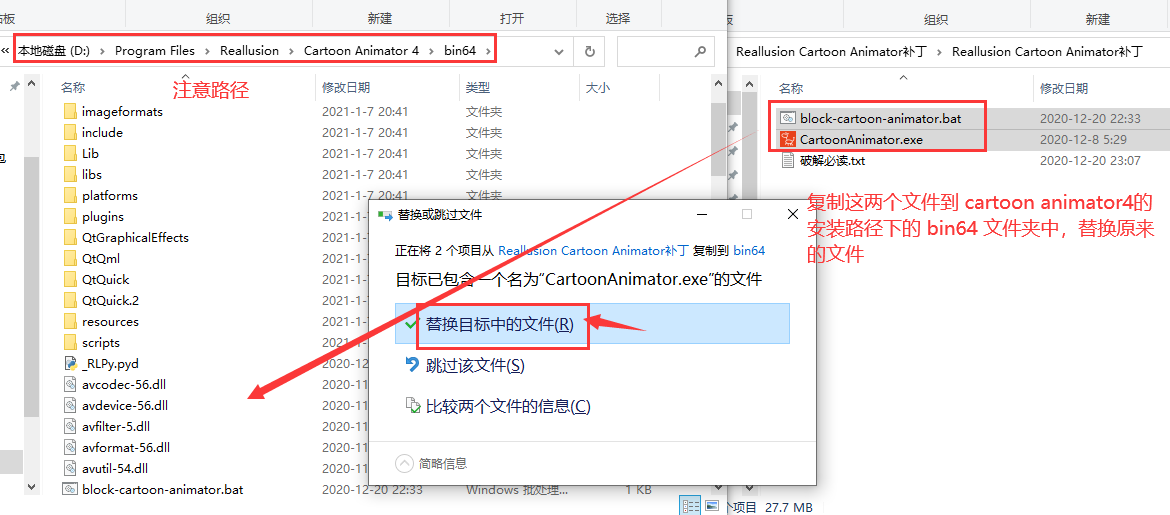Open the bin64 destination link in the dialog
This screenshot has height=515, width=1170.
click(748, 252)
